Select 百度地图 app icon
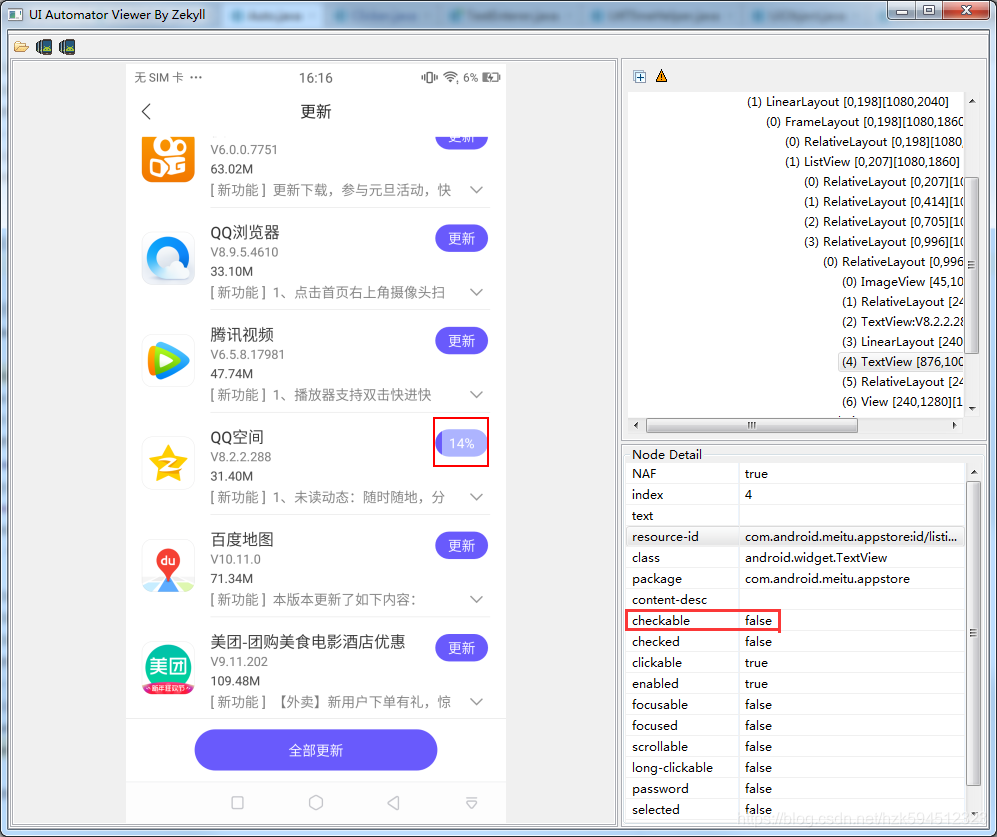Screen dimensions: 997x837 tap(168, 565)
